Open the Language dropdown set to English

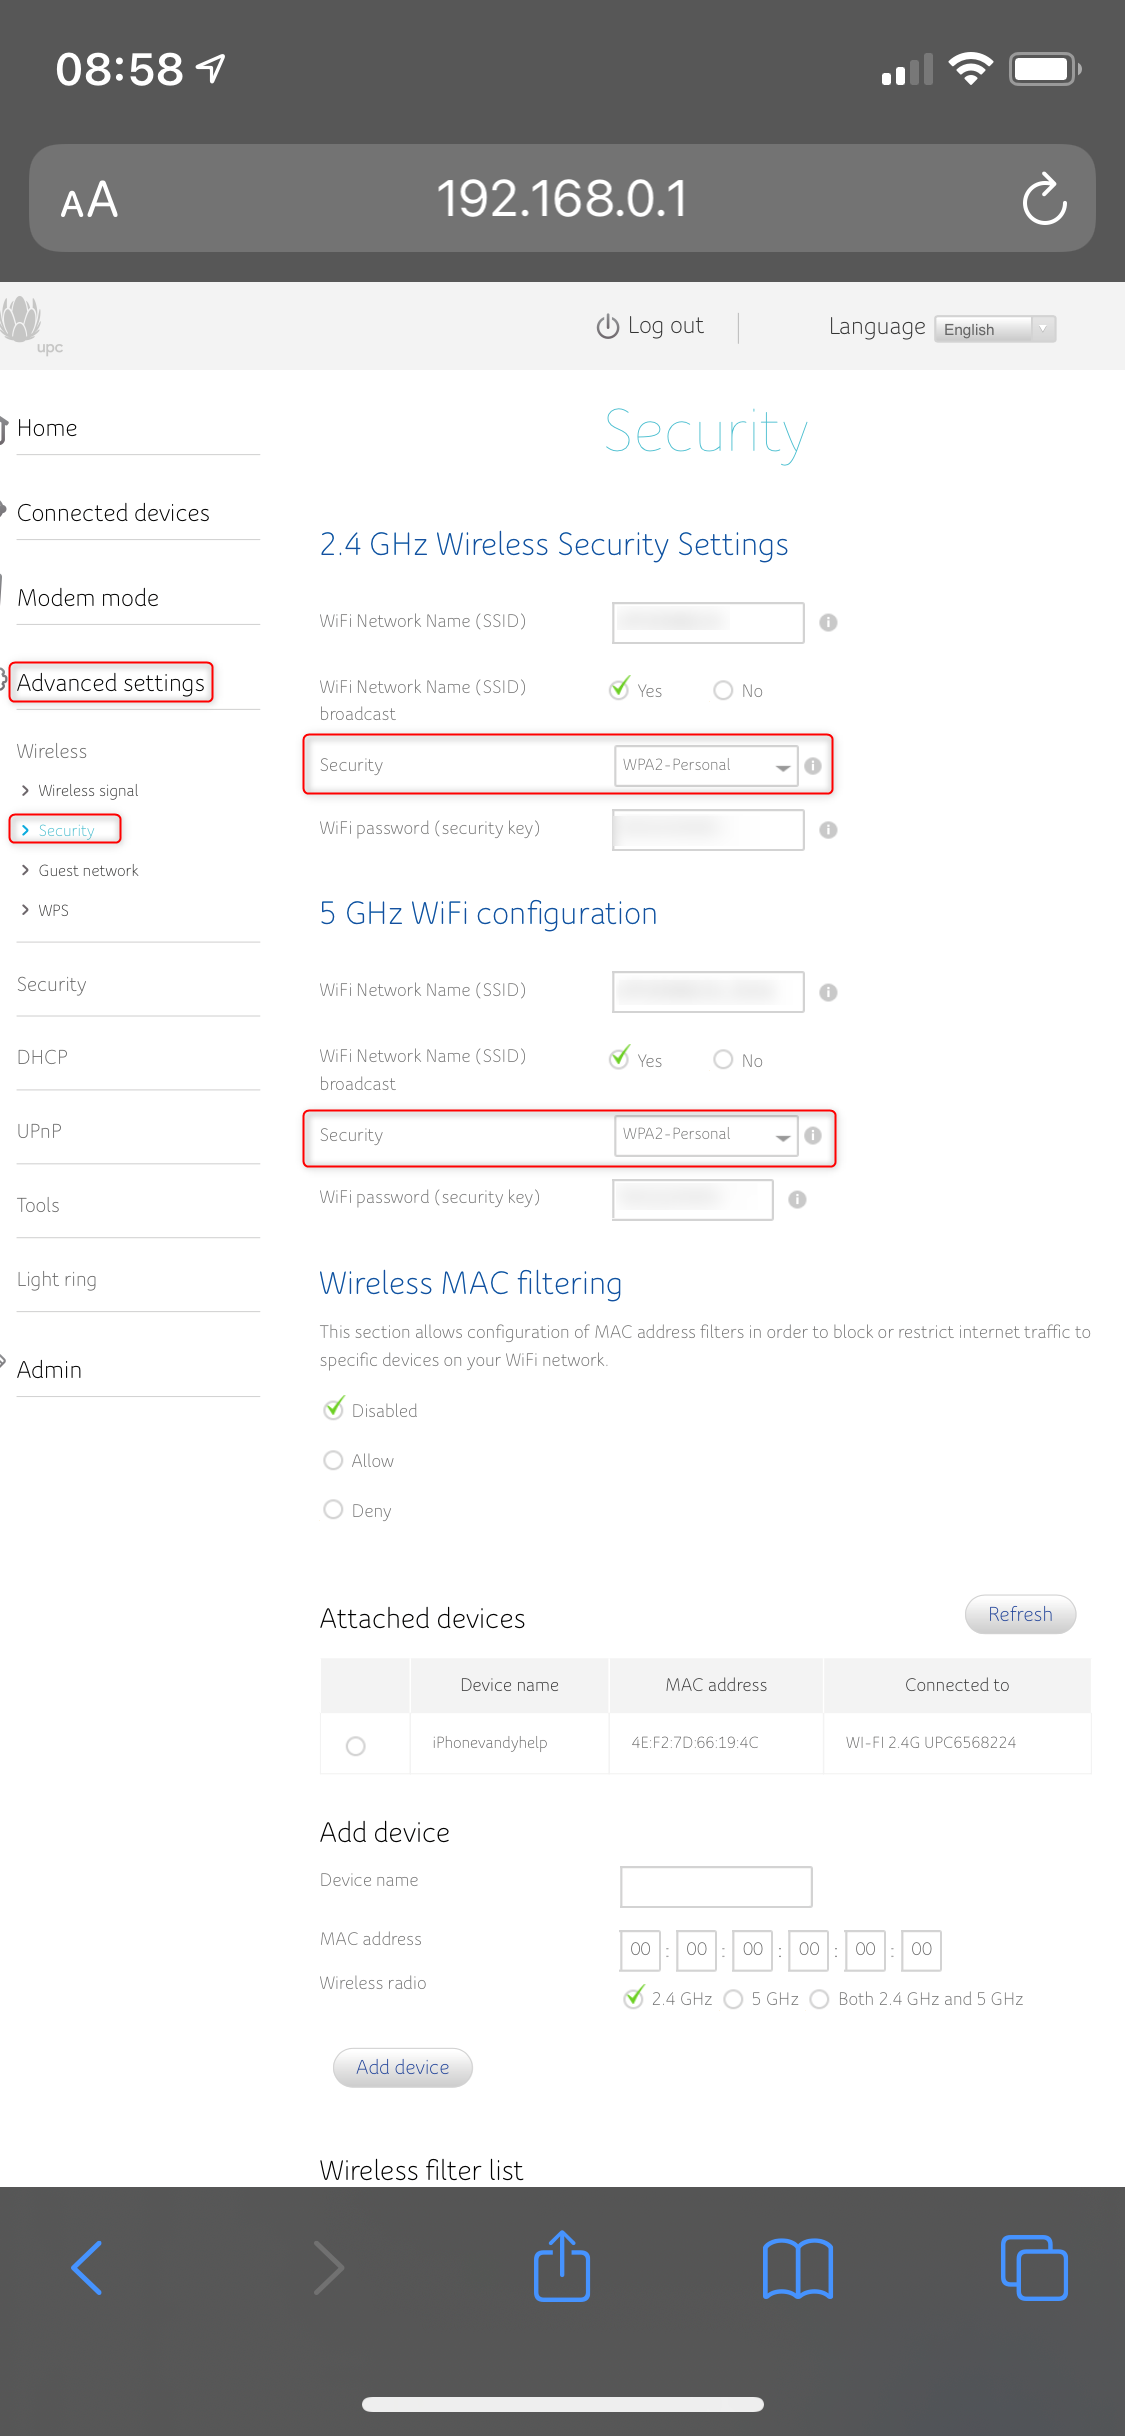995,329
